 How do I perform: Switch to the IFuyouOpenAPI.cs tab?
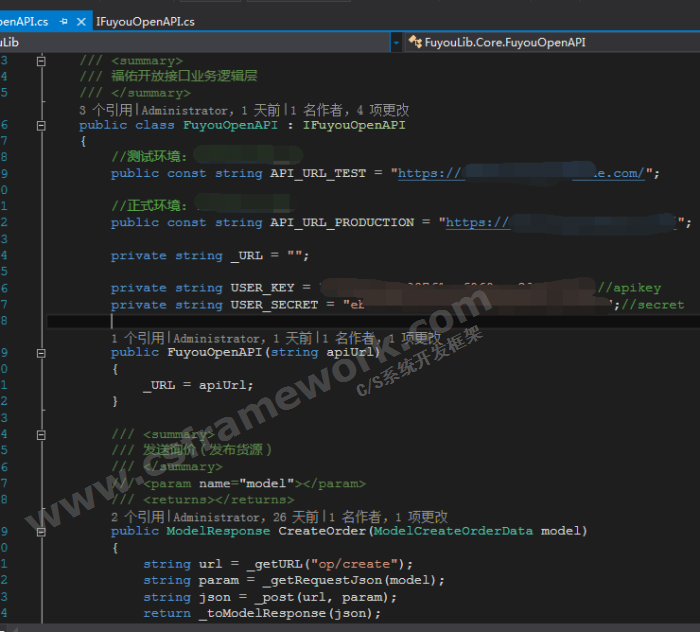point(145,21)
